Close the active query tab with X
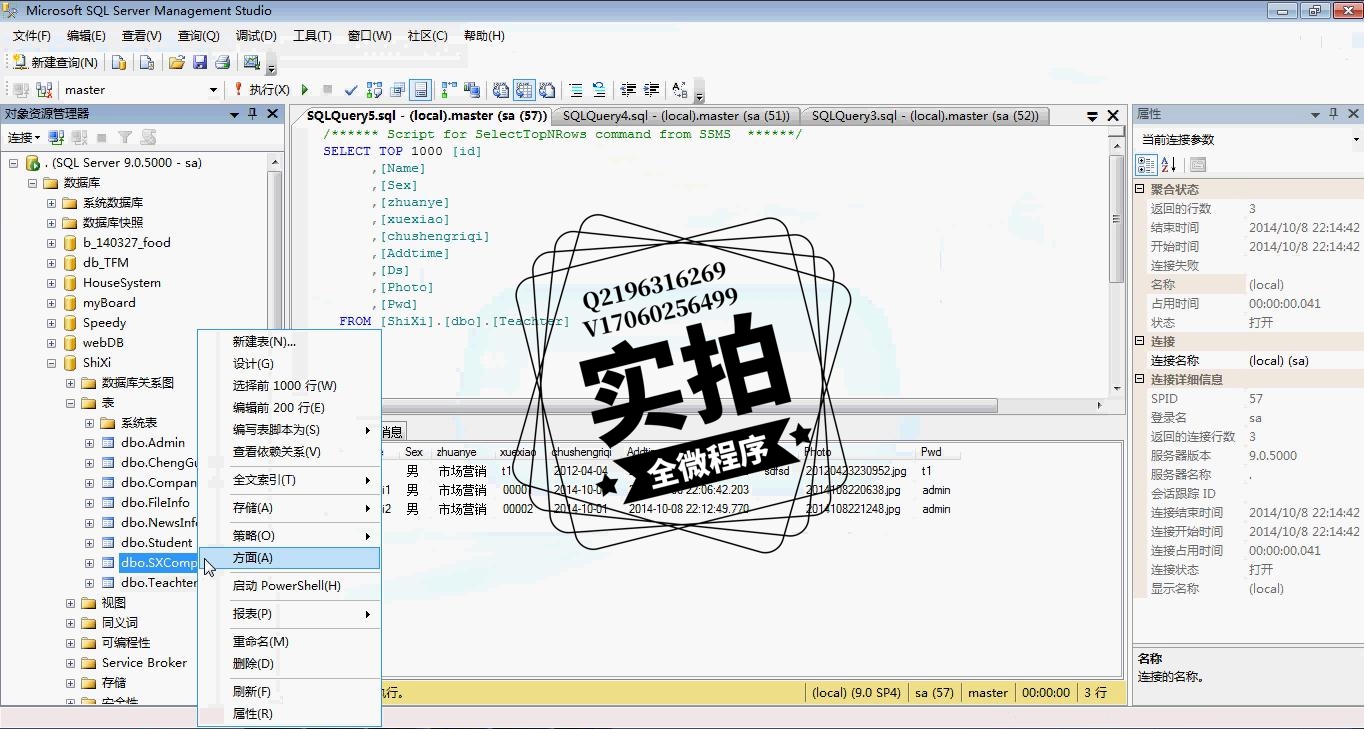 (x=1113, y=116)
